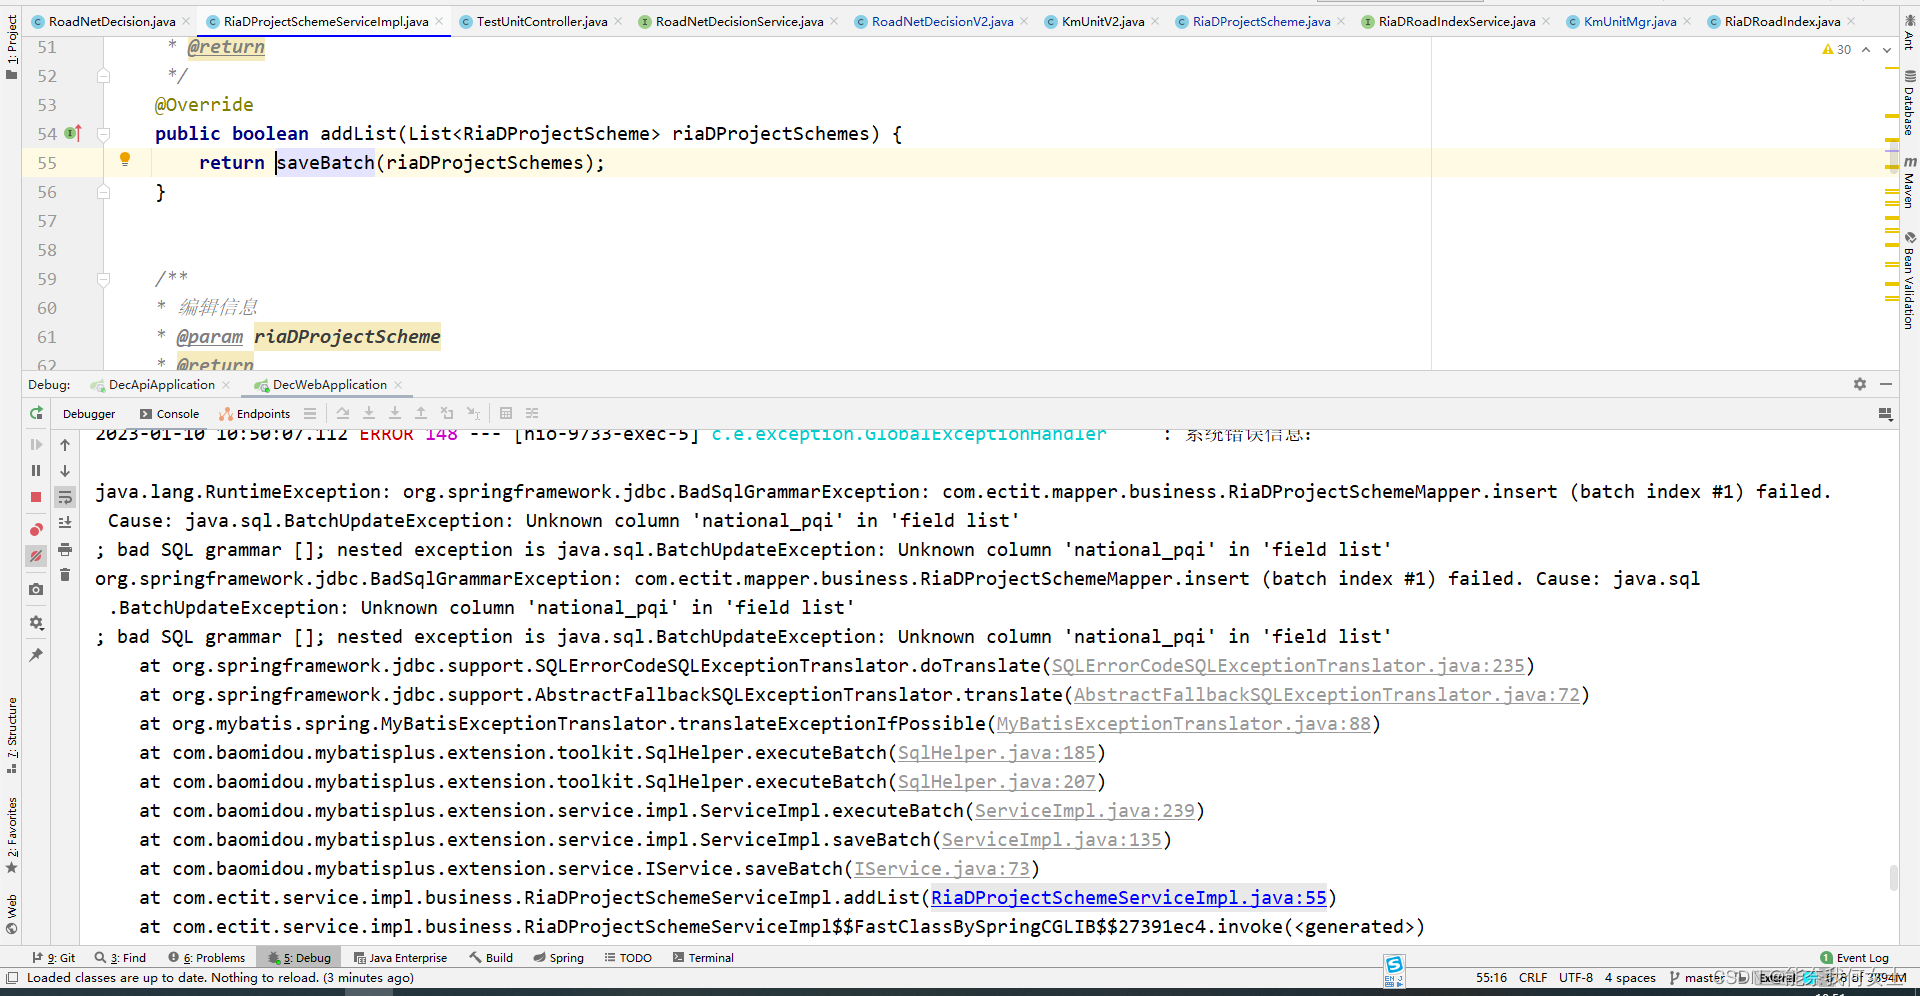Collapse comment fold at line 59
Viewport: 1920px width, 996px height.
(103, 279)
